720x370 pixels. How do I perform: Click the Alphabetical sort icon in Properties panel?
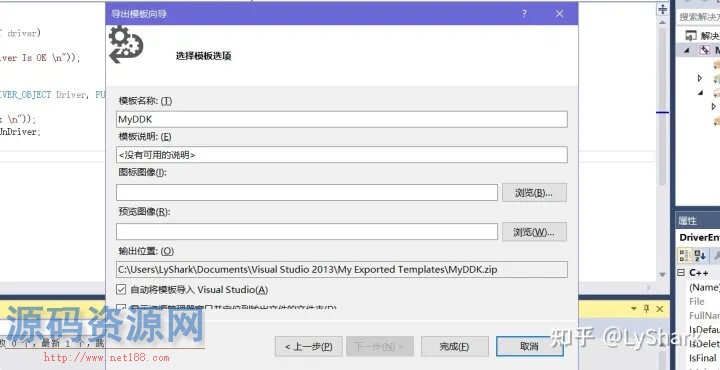tap(700, 255)
